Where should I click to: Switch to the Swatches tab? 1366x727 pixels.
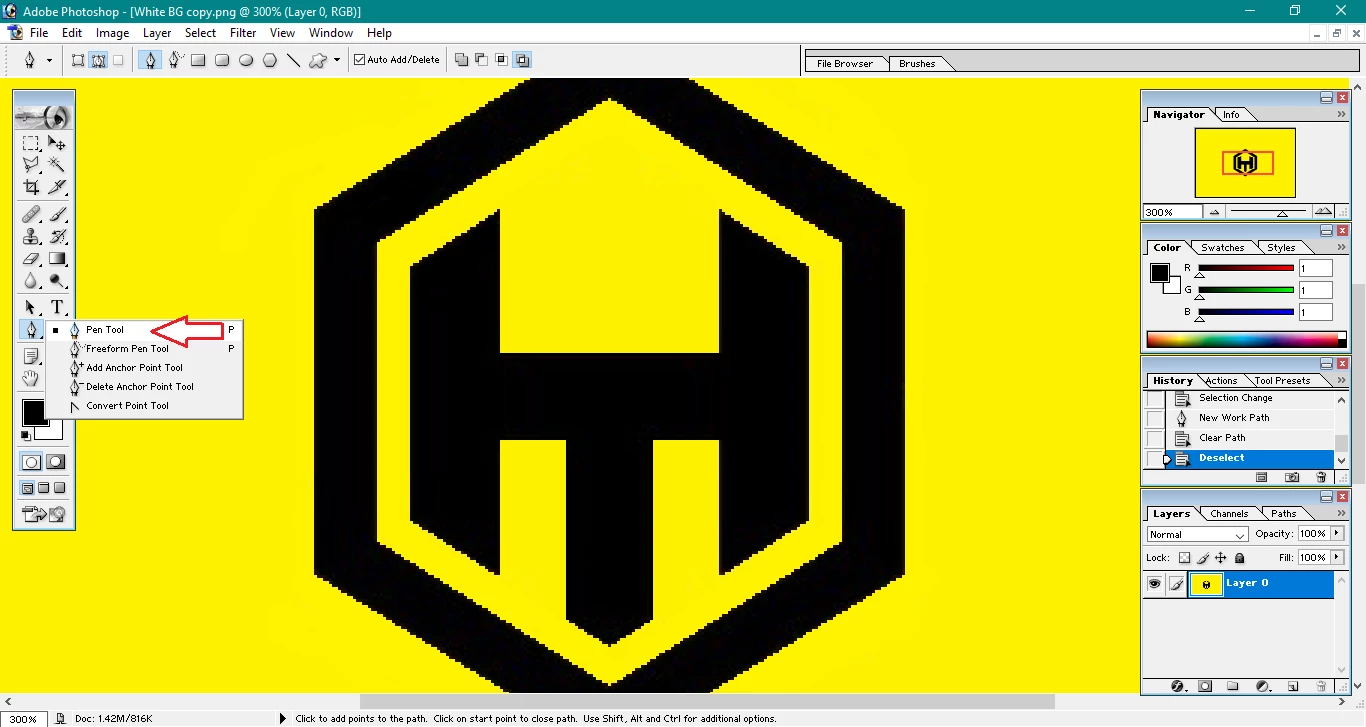[x=1222, y=247]
